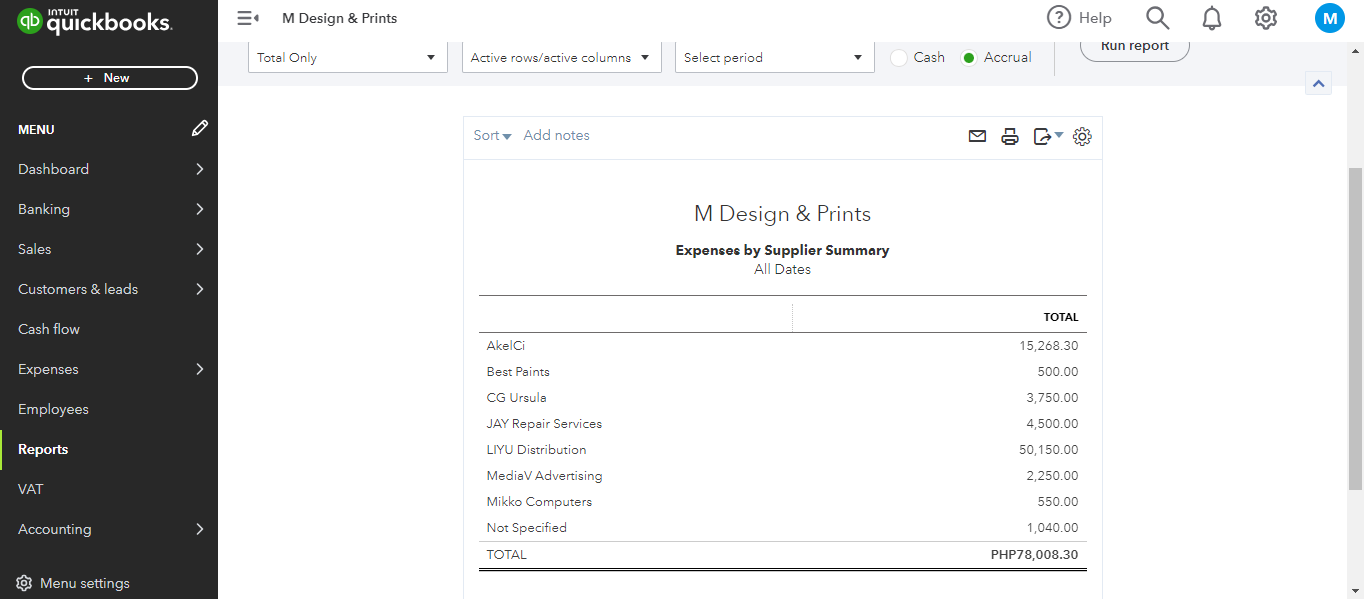Viewport: 1364px width, 599px height.
Task: Open the search magnifier in header
Action: (1157, 18)
